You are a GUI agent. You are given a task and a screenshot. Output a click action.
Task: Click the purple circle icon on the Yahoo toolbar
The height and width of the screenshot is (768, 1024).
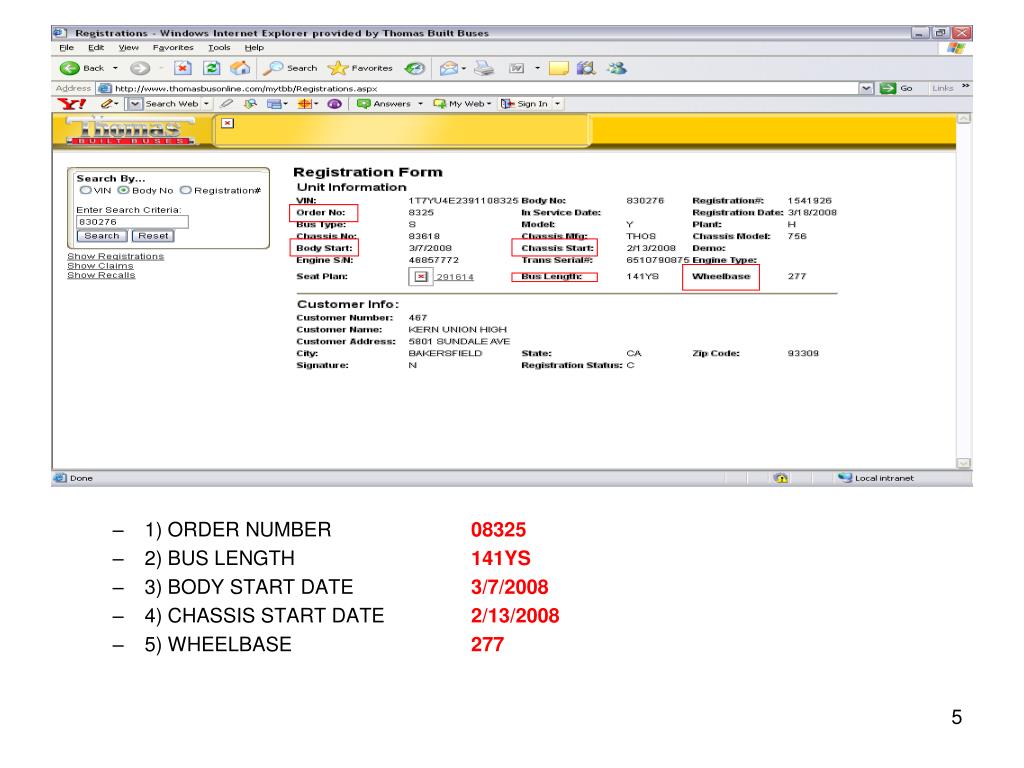click(334, 104)
